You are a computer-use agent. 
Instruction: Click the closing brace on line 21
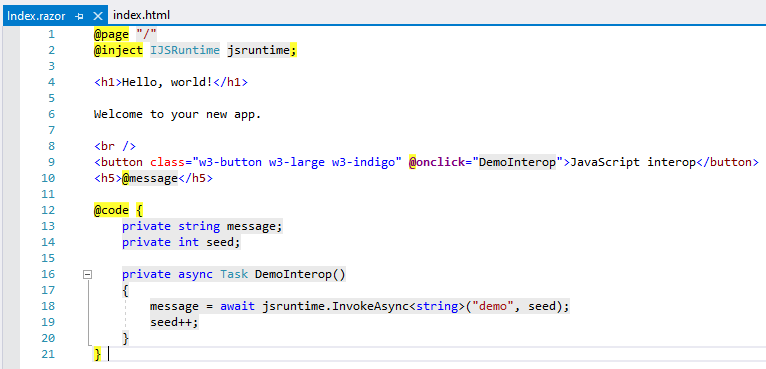coord(98,354)
